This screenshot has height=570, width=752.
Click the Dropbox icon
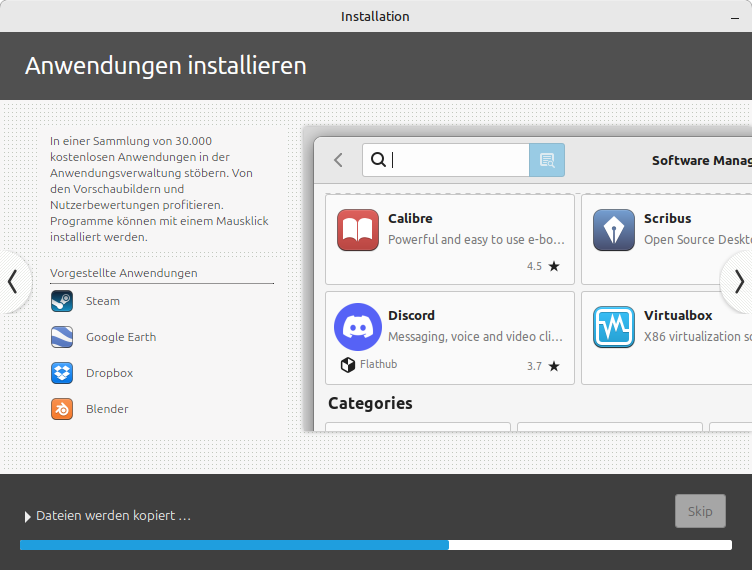62,373
